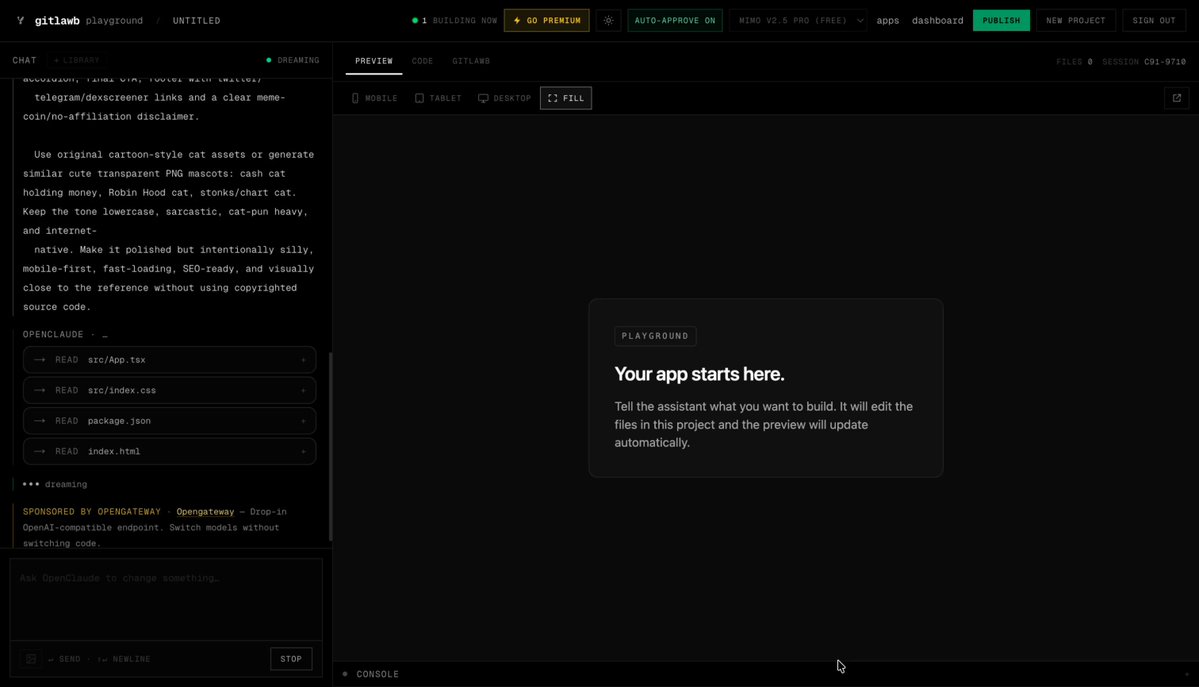Viewport: 1199px width, 687px height.
Task: Click the image attachment icon in chat input
Action: [x=31, y=659]
